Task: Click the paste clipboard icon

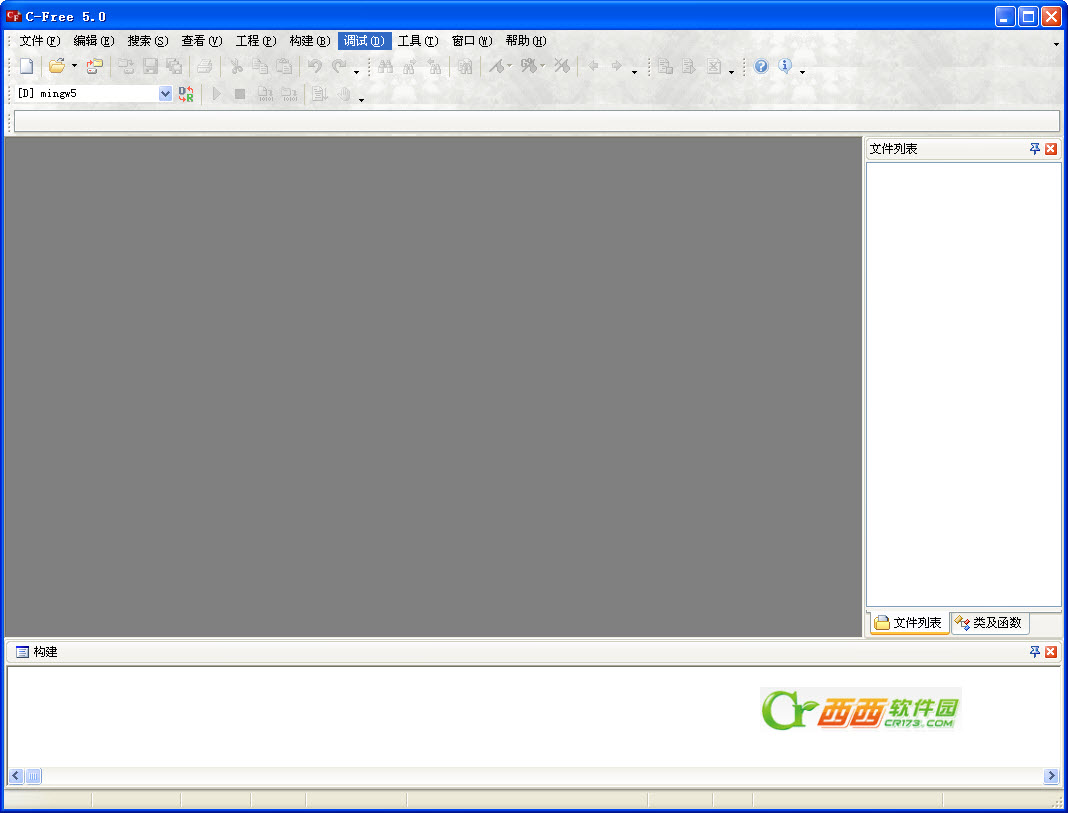Action: tap(284, 66)
